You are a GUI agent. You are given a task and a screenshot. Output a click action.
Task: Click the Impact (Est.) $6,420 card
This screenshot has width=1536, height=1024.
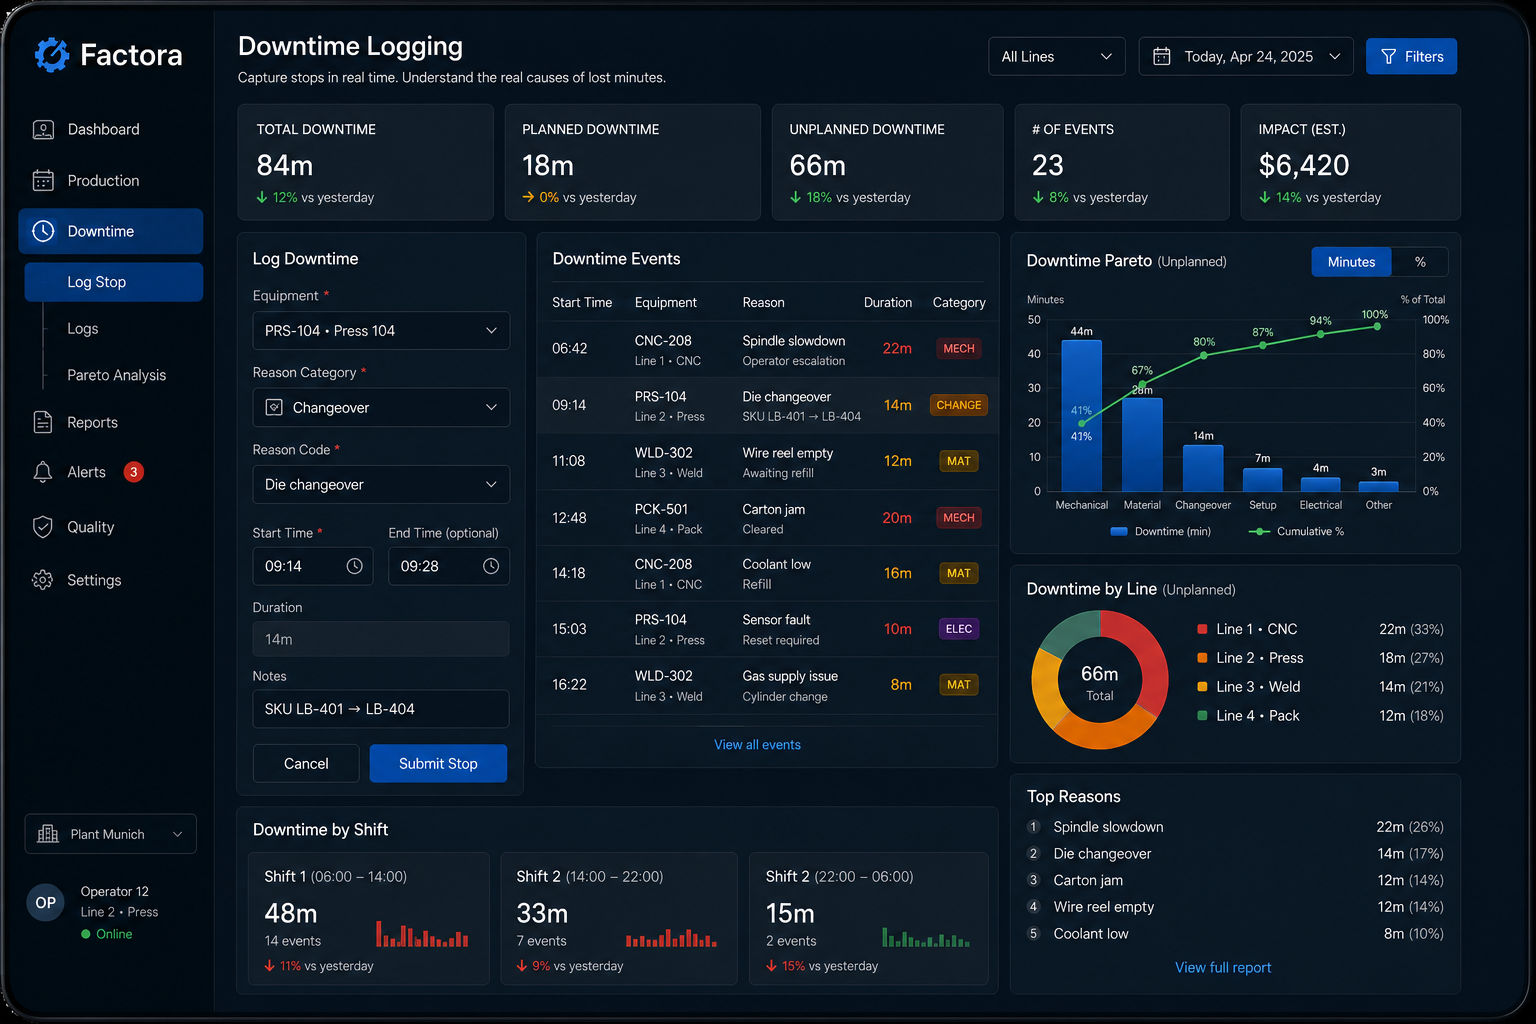pyautogui.click(x=1350, y=162)
